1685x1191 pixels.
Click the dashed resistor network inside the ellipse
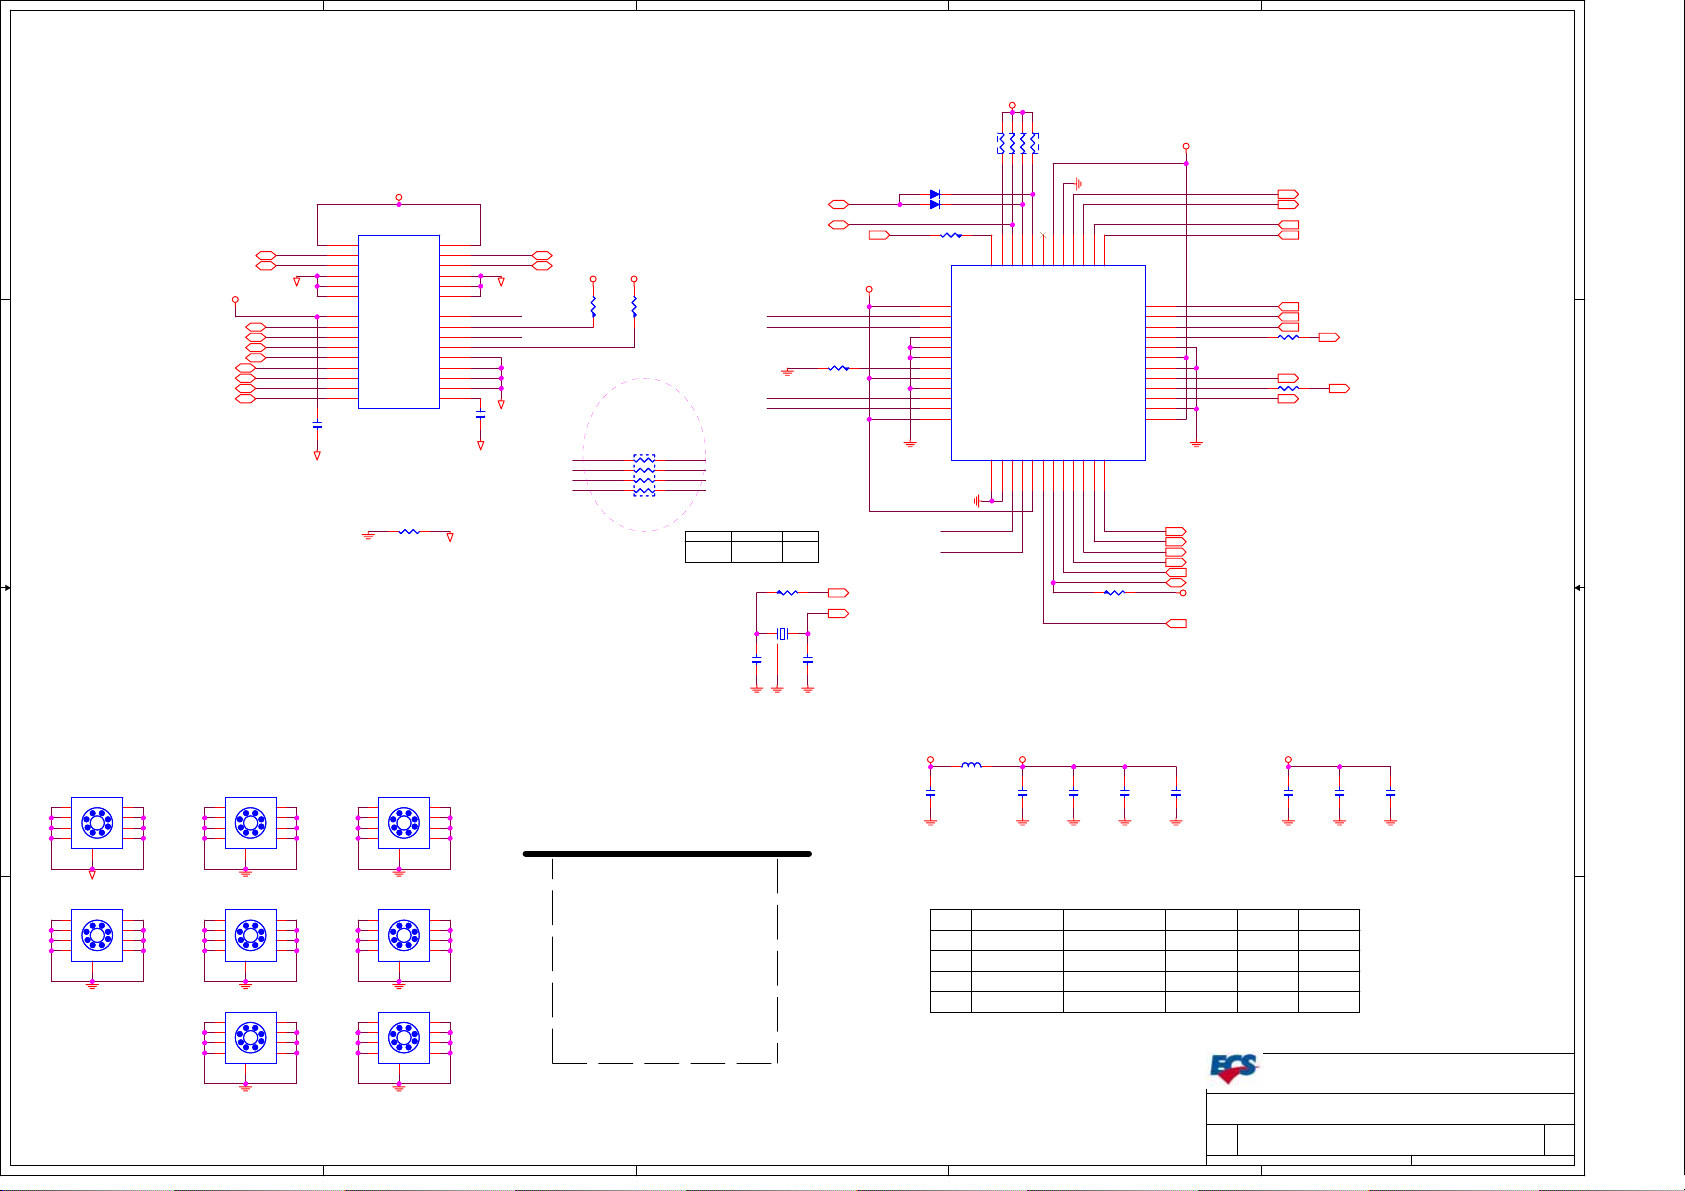coord(645,476)
